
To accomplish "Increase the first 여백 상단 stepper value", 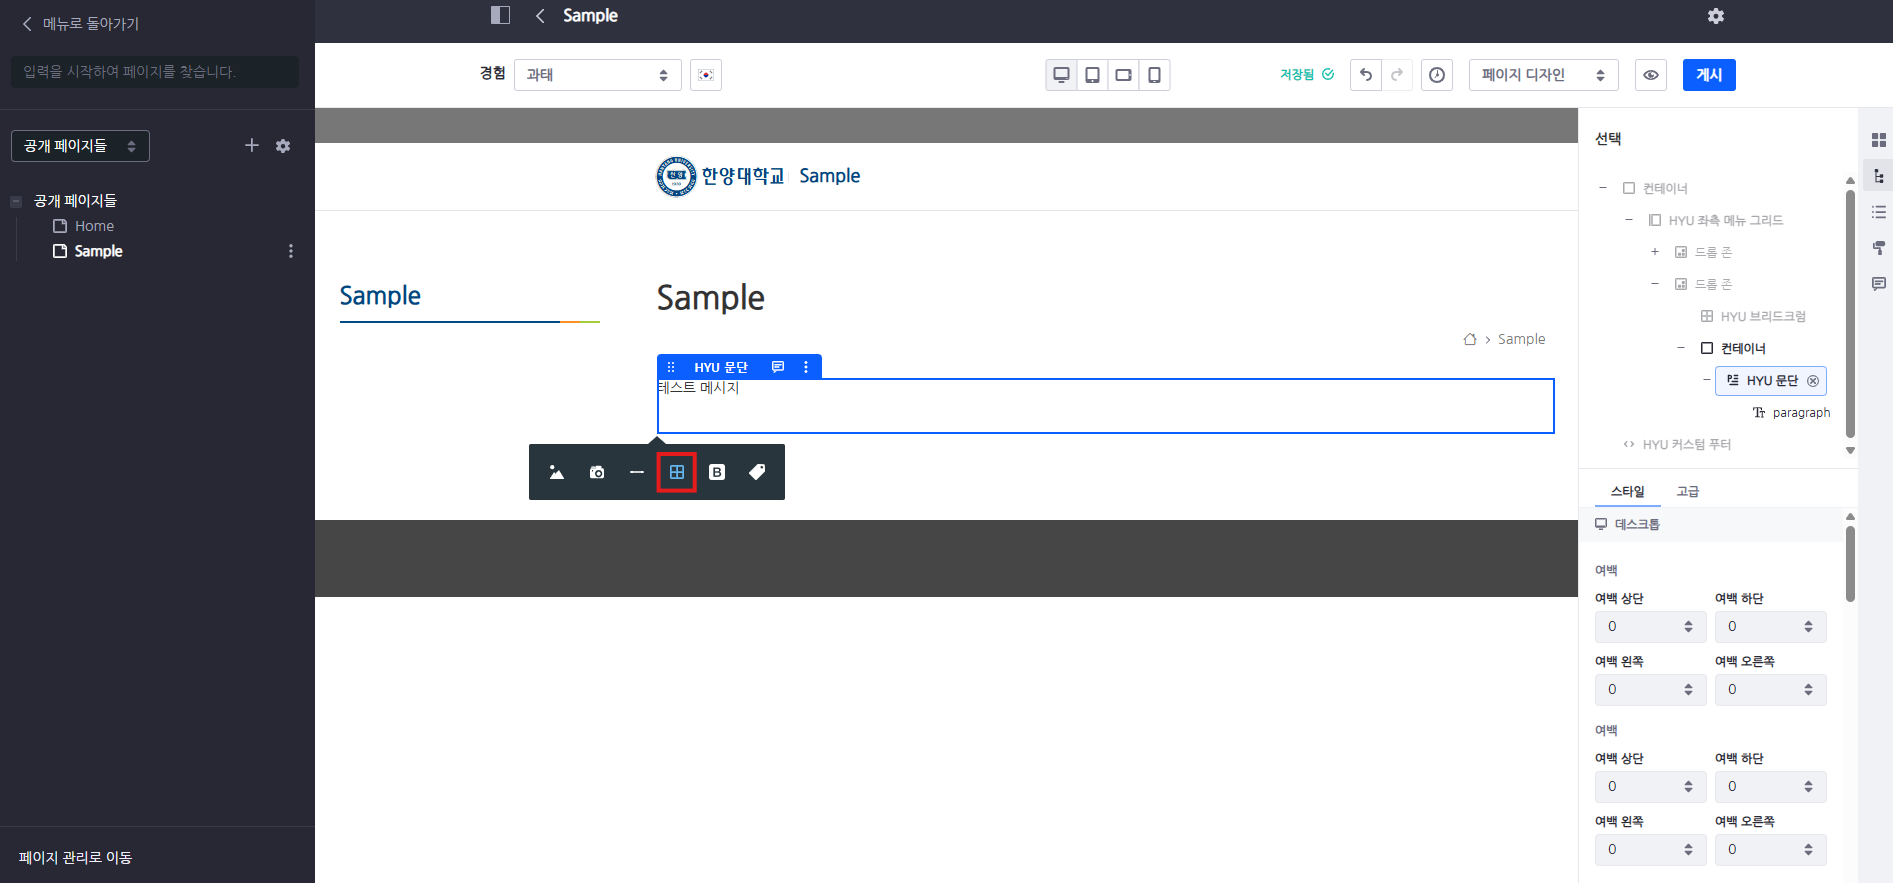I will tap(1688, 622).
